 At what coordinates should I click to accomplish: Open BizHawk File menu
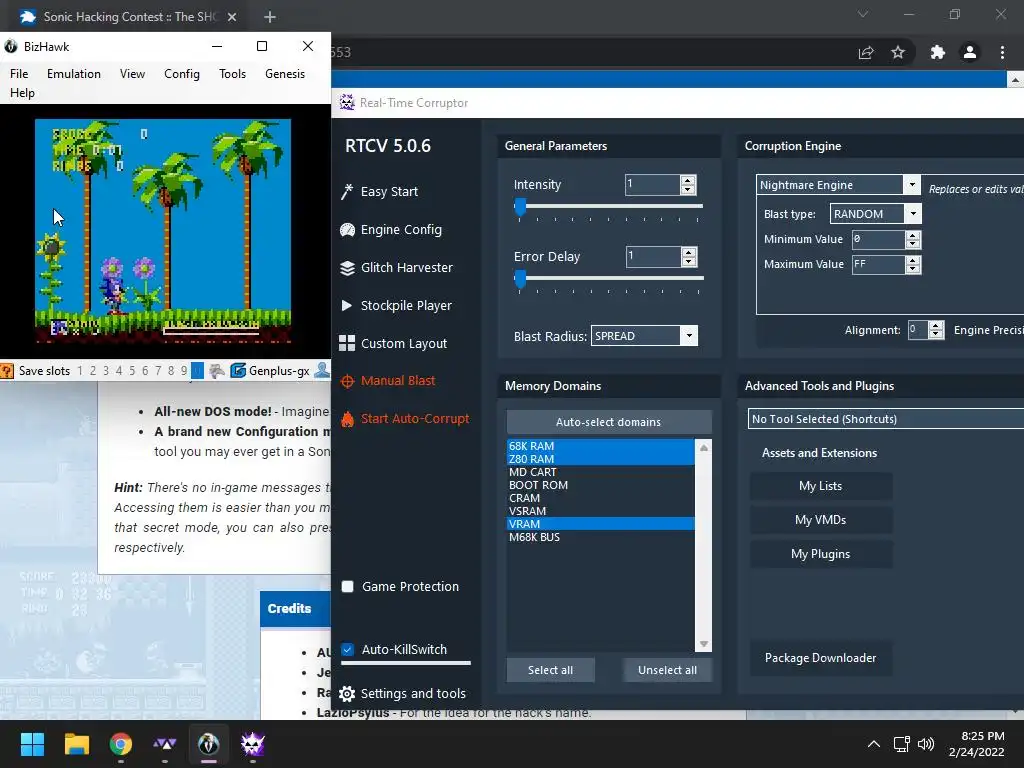(19, 74)
